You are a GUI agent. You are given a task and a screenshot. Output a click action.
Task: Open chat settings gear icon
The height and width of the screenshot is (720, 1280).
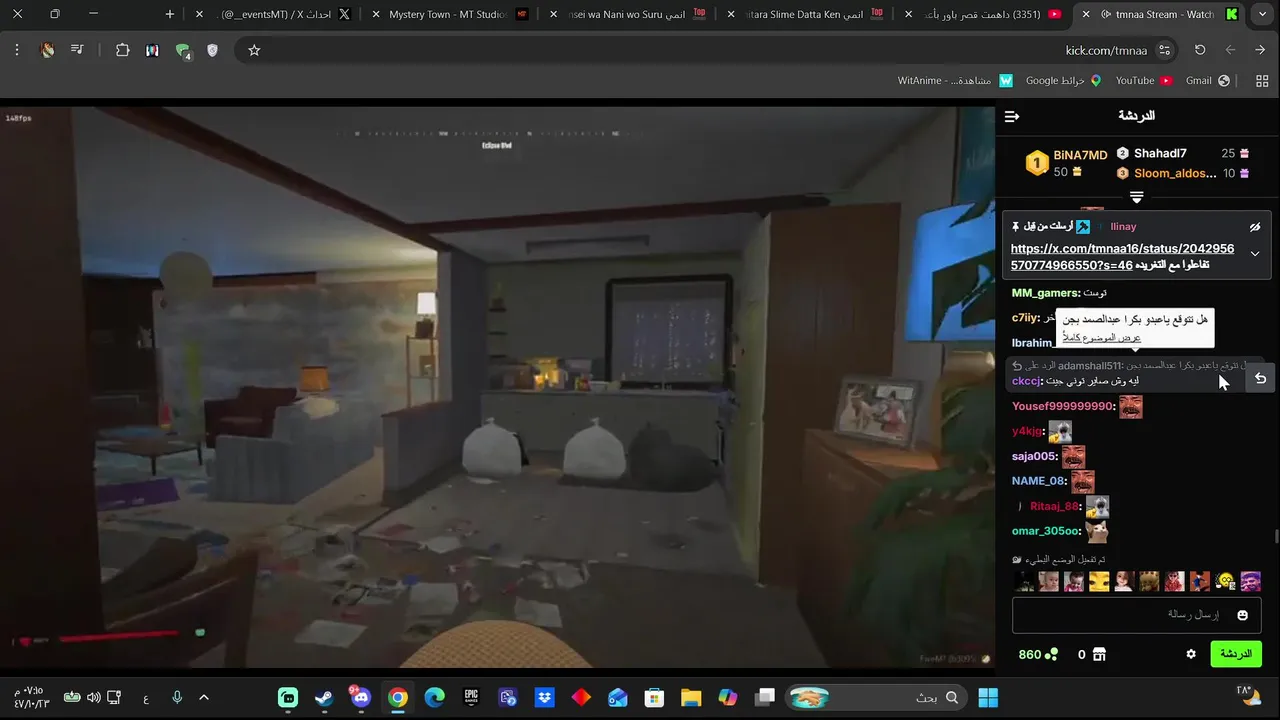[x=1191, y=654]
